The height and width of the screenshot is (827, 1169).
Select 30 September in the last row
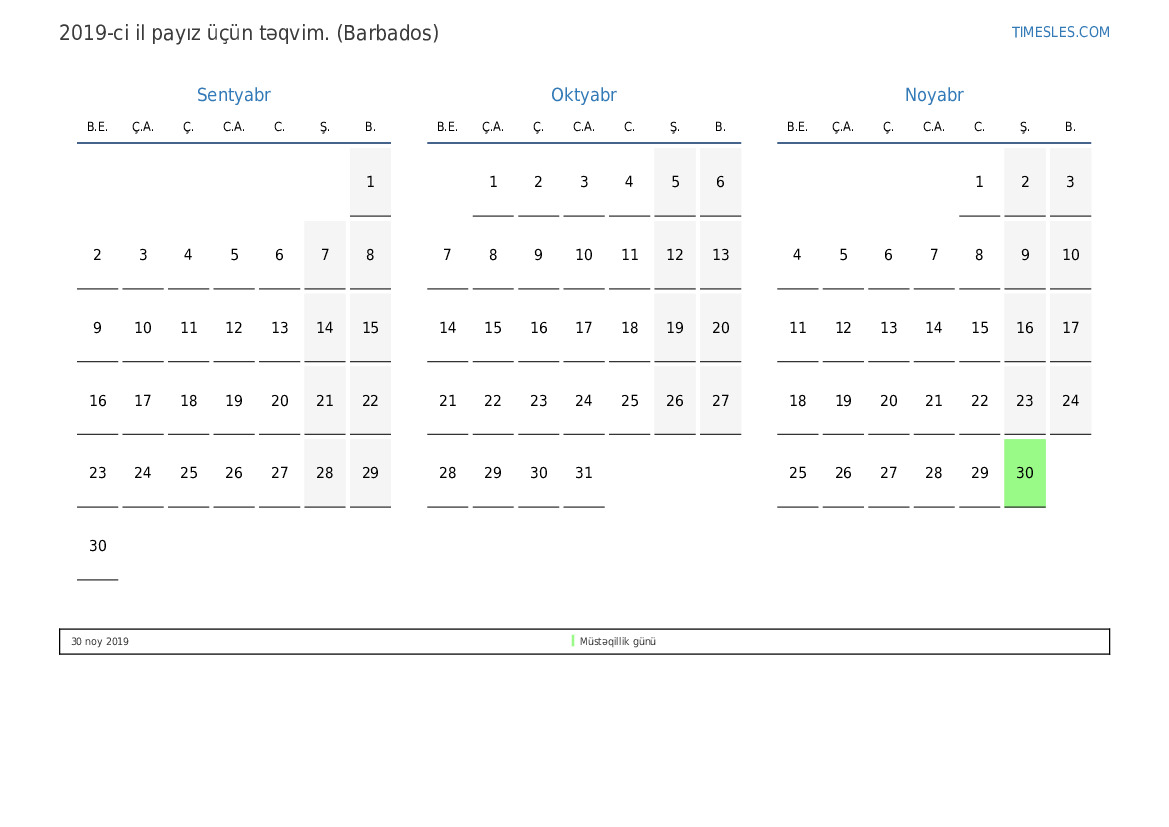click(97, 546)
